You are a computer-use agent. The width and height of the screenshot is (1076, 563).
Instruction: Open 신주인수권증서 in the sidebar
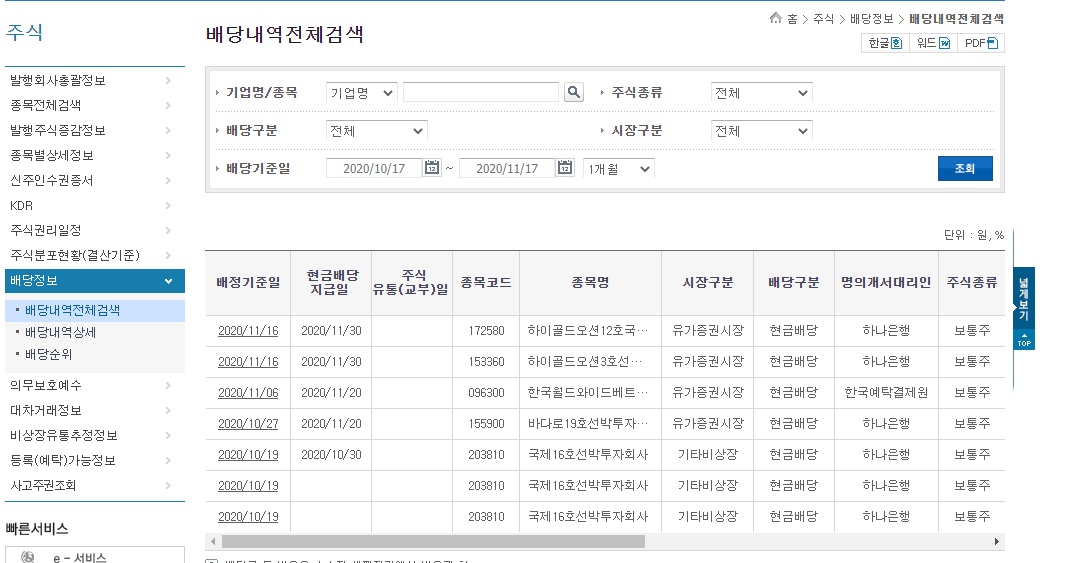tap(51, 180)
